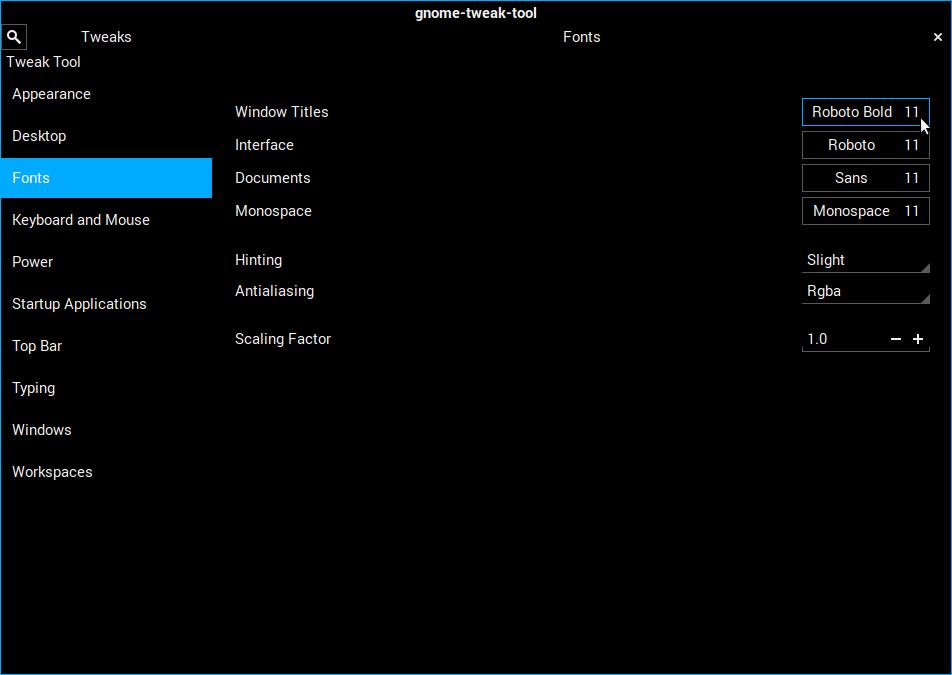952x675 pixels.
Task: Switch to the Typing section
Action: [x=34, y=388]
